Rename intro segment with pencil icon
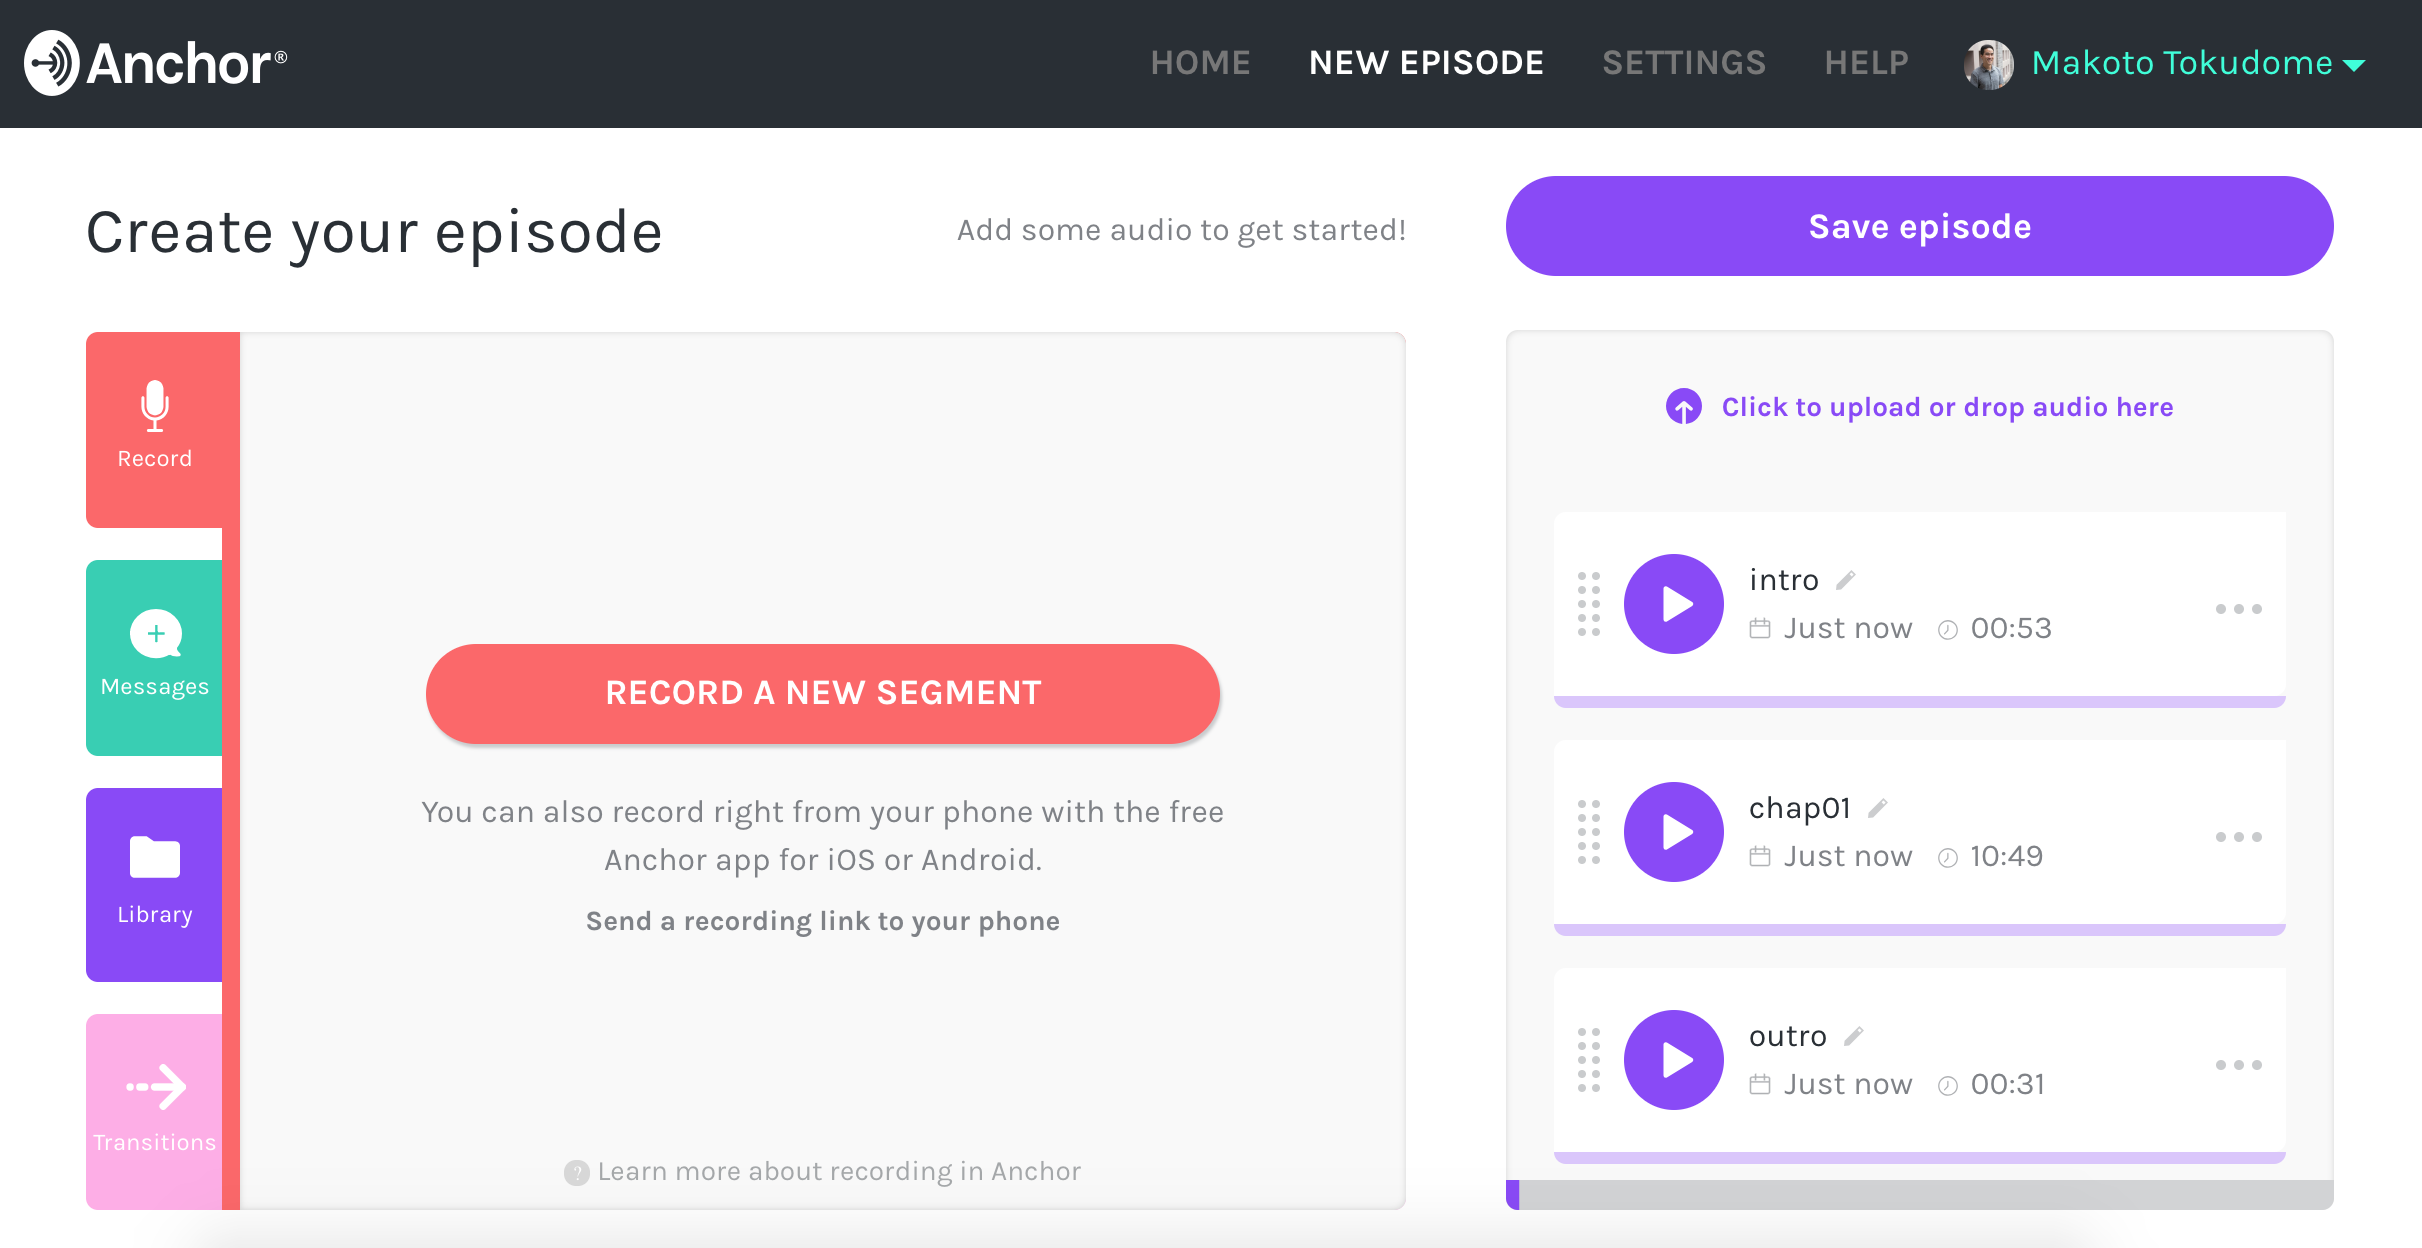This screenshot has width=2422, height=1248. point(1846,580)
